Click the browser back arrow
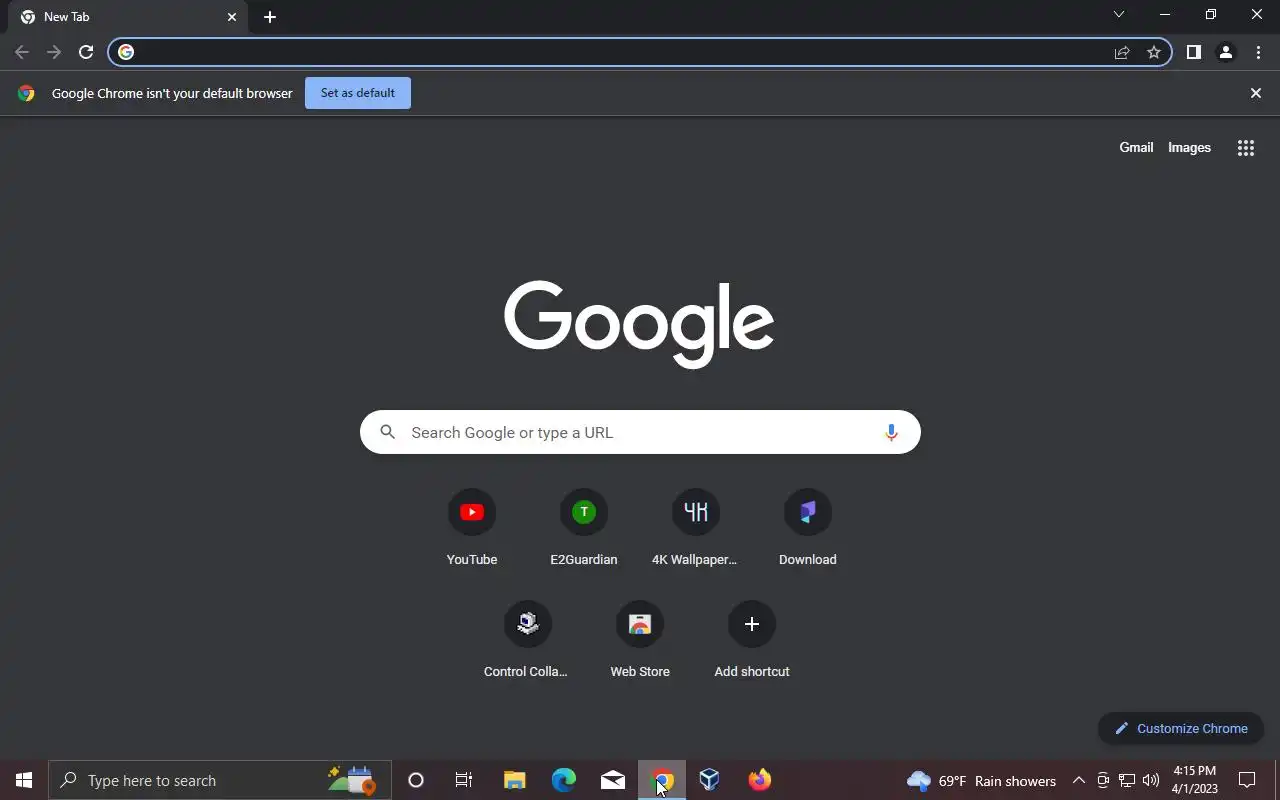The height and width of the screenshot is (800, 1280). [22, 52]
